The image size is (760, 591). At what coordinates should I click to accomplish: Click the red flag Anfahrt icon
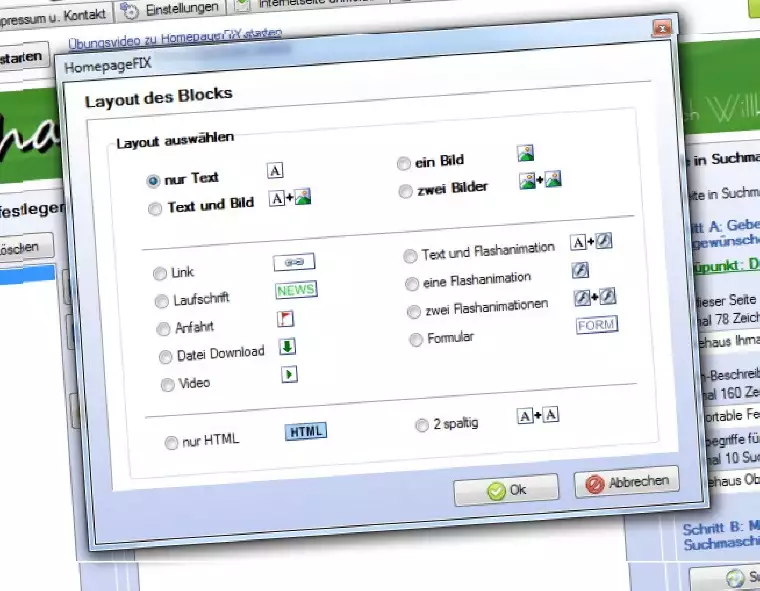point(286,319)
